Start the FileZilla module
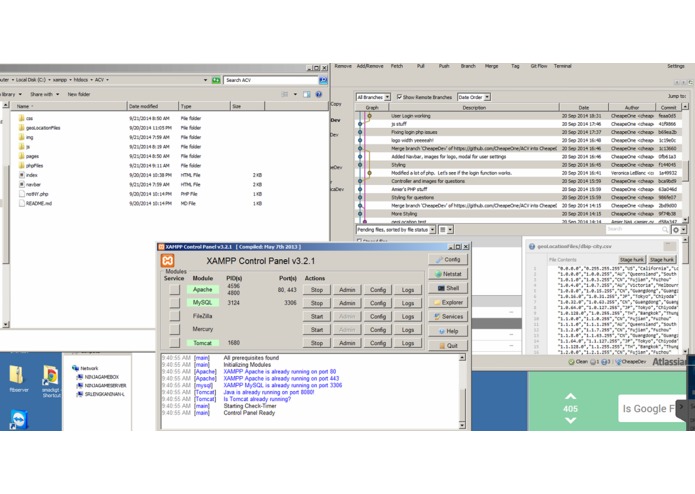The height and width of the screenshot is (494, 695). coord(316,316)
